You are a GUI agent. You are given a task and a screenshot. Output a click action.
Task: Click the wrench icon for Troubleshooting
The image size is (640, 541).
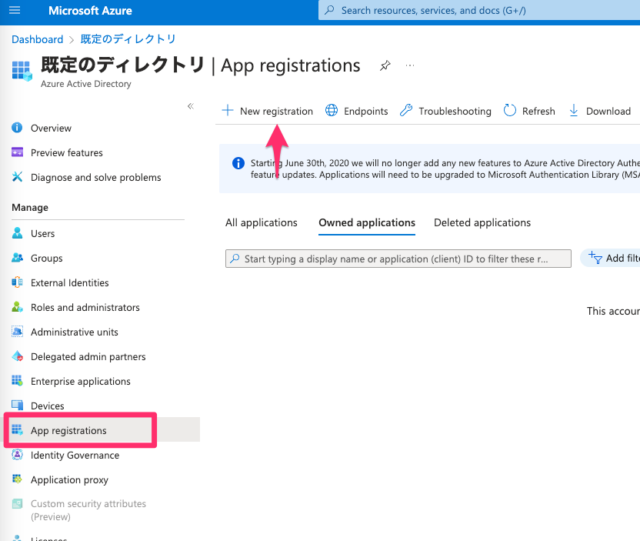pyautogui.click(x=406, y=110)
